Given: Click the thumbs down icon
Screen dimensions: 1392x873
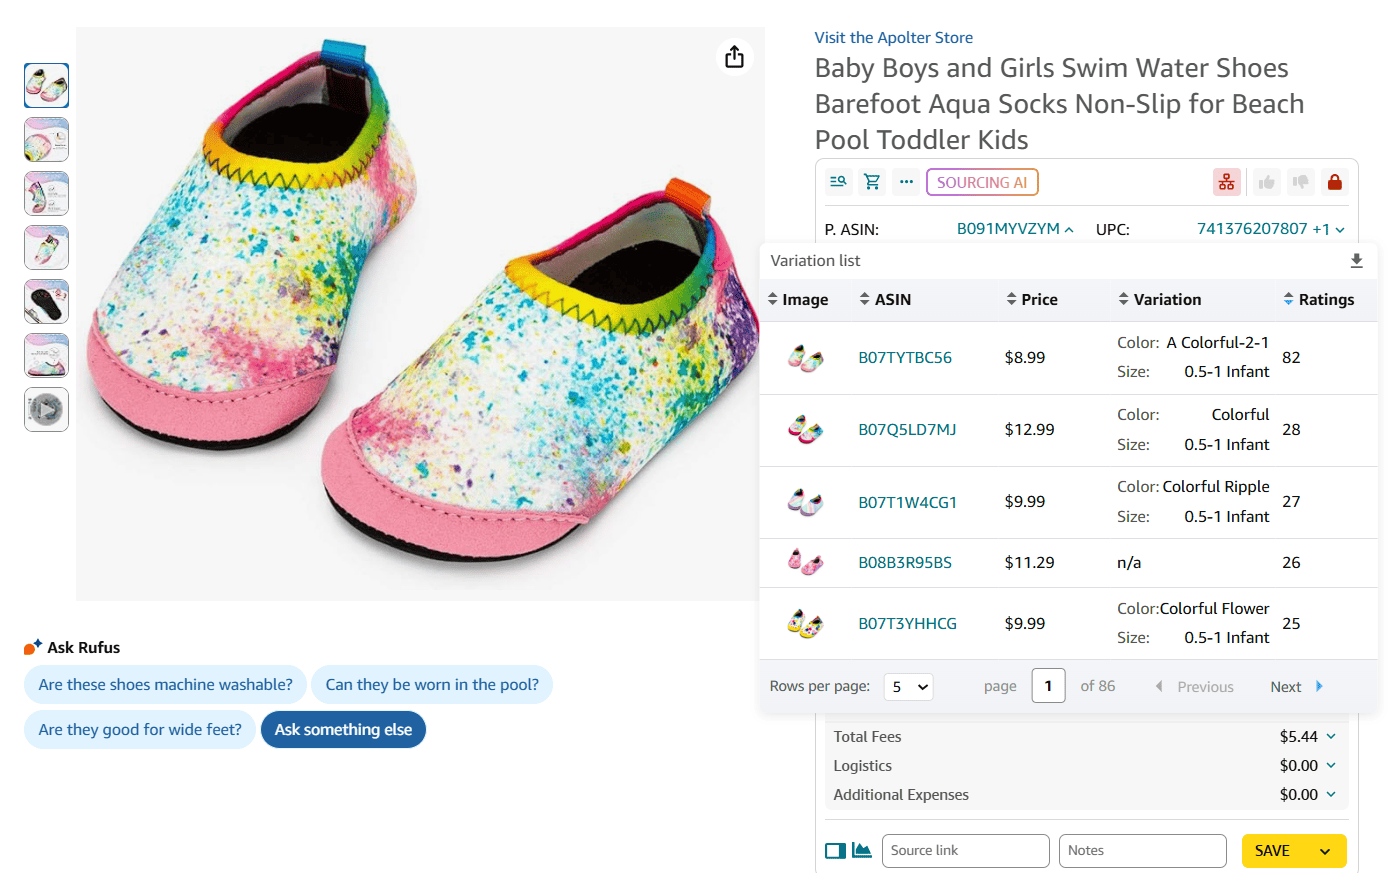Looking at the screenshot, I should click(1301, 182).
